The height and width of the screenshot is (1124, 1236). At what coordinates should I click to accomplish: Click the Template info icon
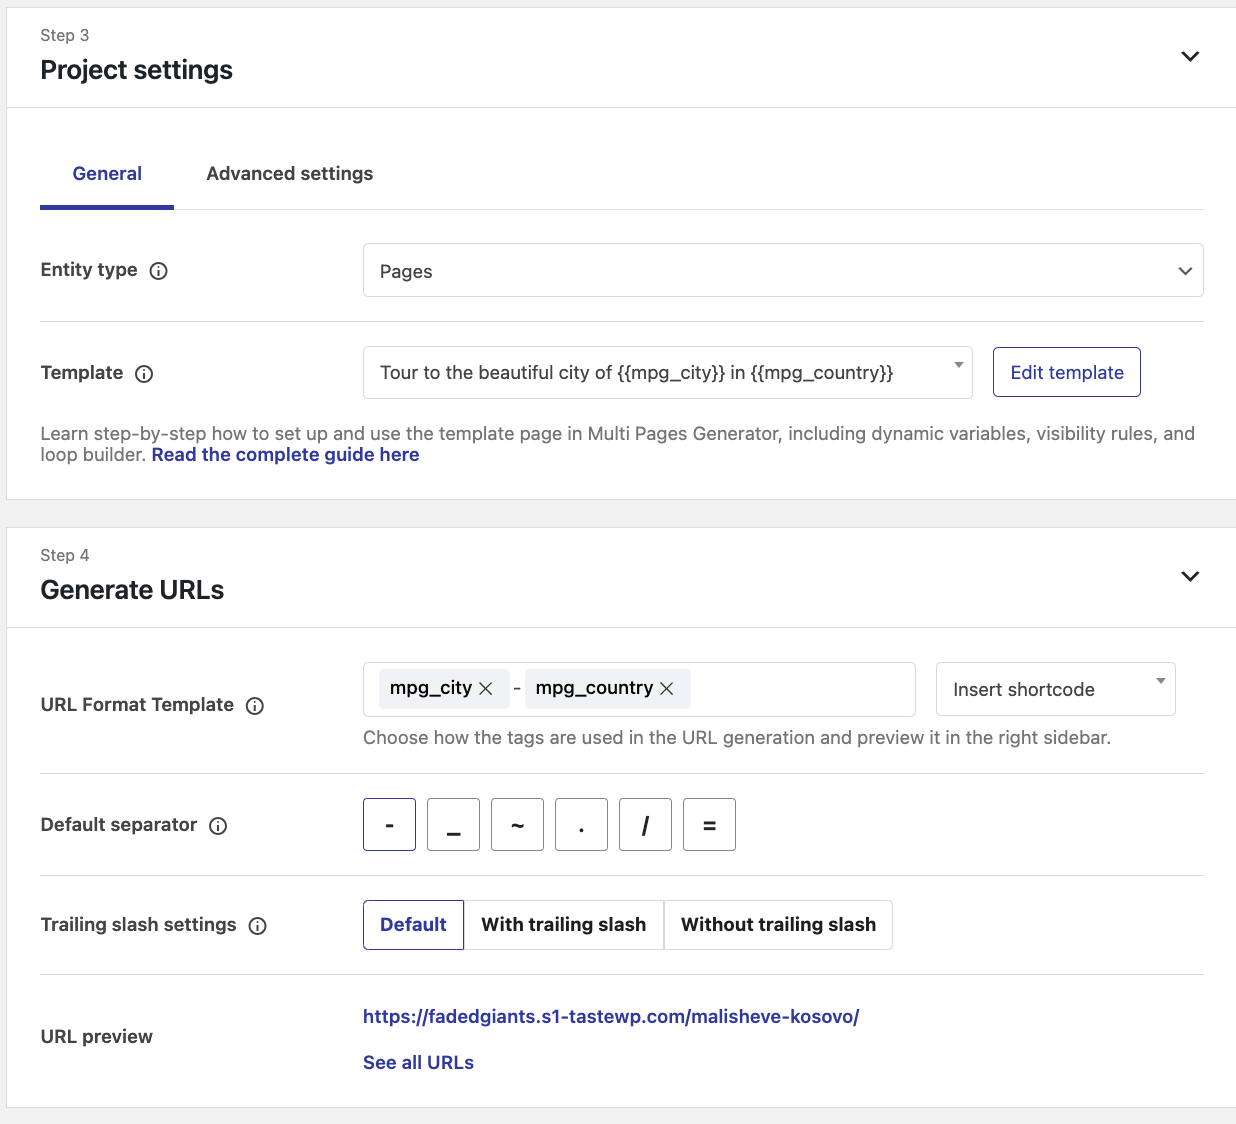(144, 374)
